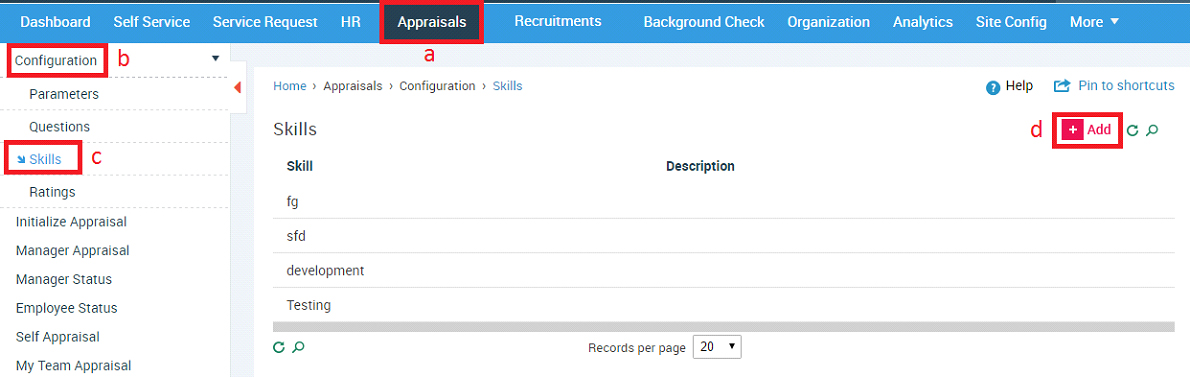Open Ratings in the sidebar
Screen dimensions: 1190x377
[52, 192]
